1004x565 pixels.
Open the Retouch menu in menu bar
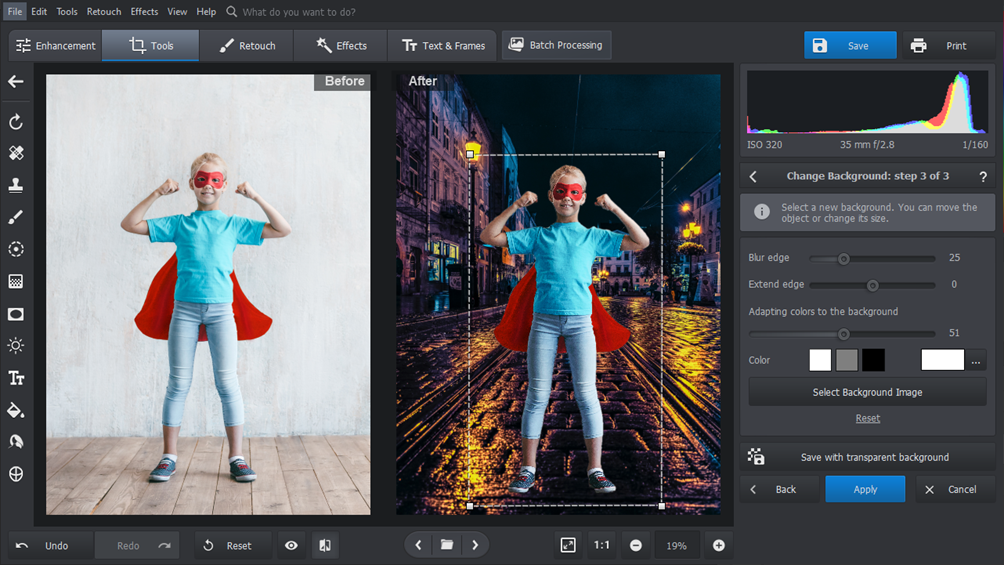(104, 12)
